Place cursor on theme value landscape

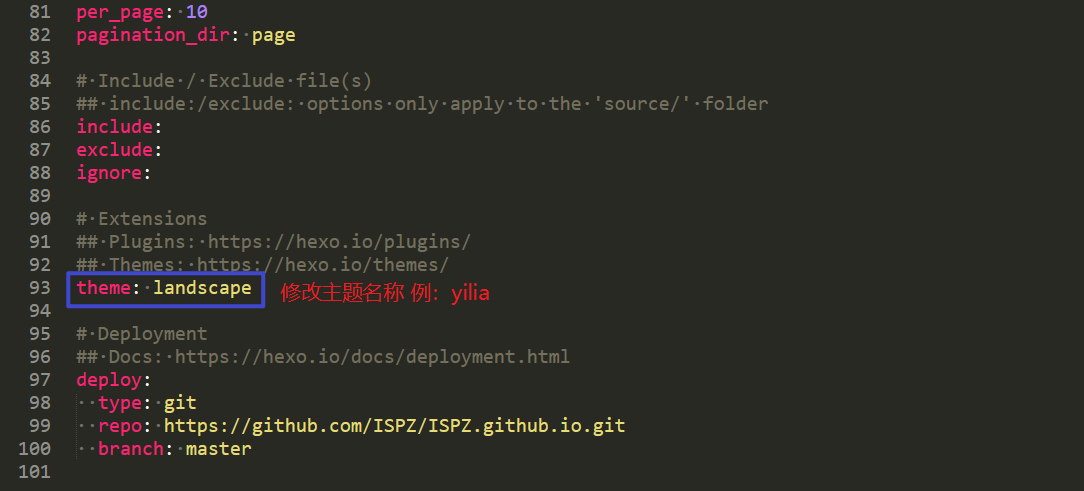(x=203, y=288)
